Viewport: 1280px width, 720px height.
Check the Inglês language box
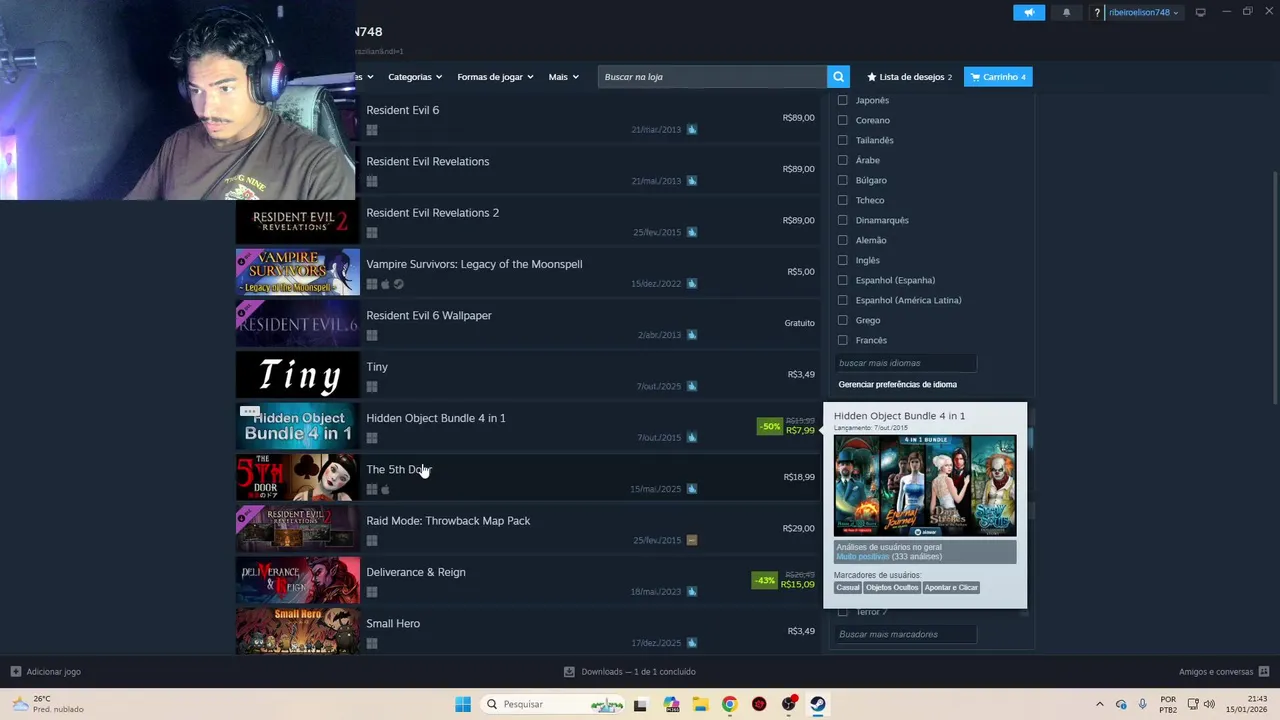[842, 260]
